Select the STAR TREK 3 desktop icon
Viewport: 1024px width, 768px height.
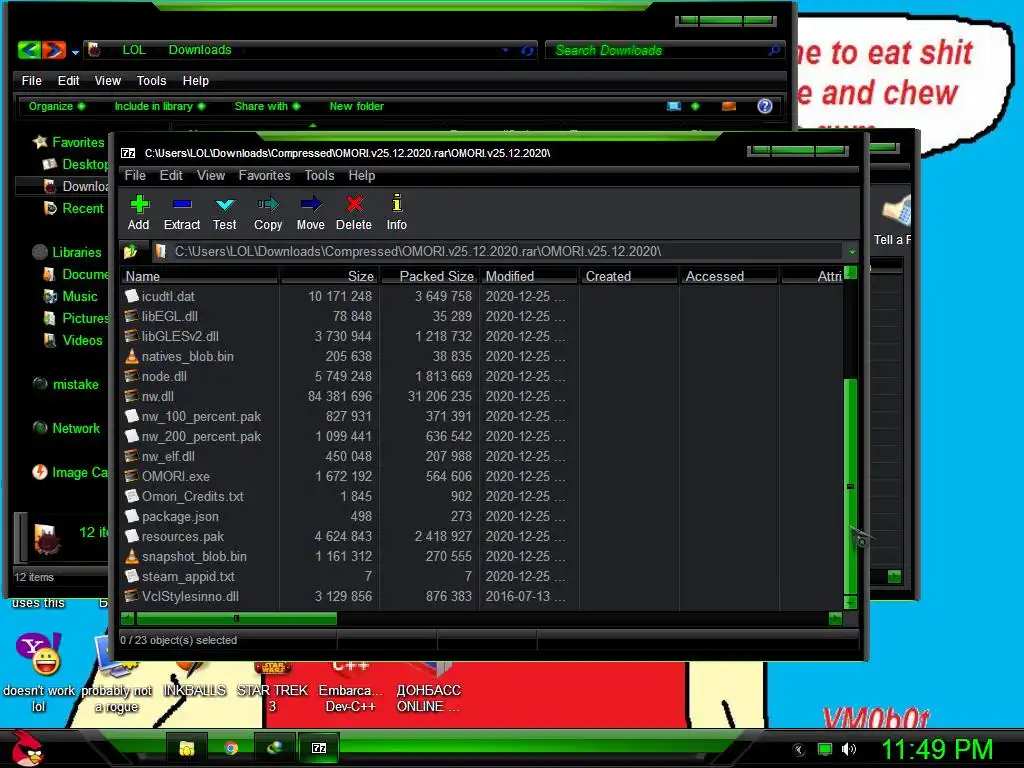[x=272, y=689]
